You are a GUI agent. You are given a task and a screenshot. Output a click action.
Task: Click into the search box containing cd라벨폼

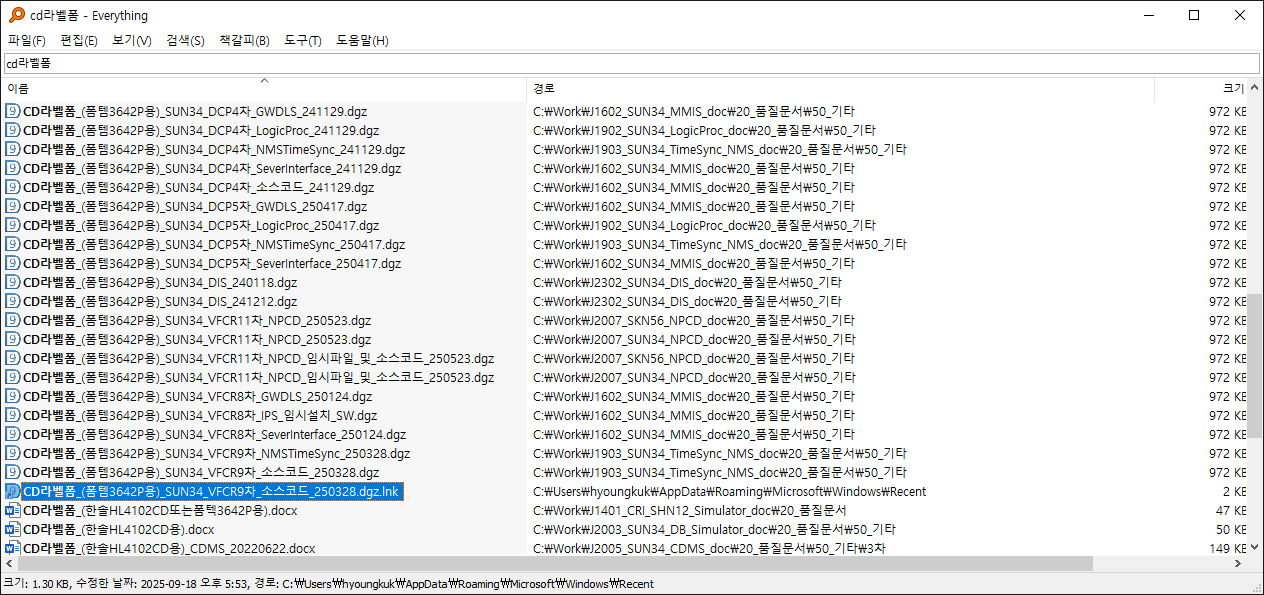[630, 62]
